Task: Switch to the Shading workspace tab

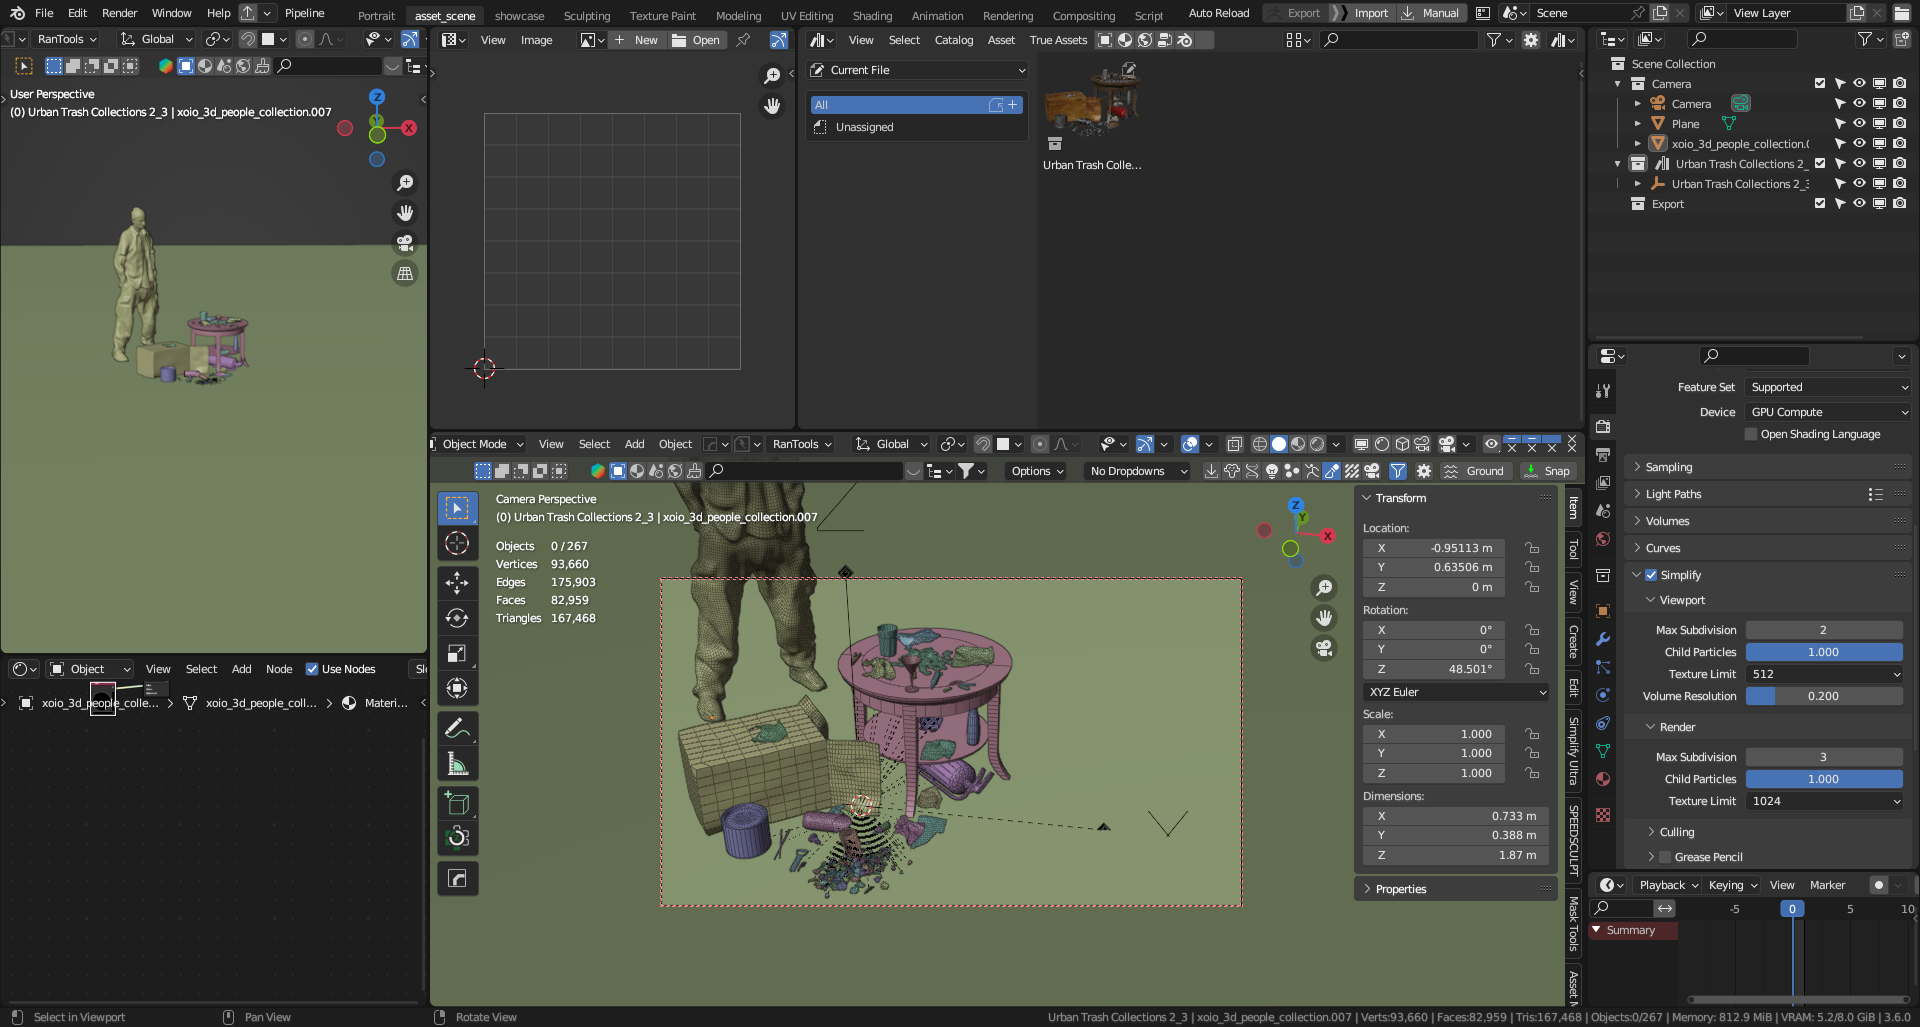Action: [x=871, y=16]
